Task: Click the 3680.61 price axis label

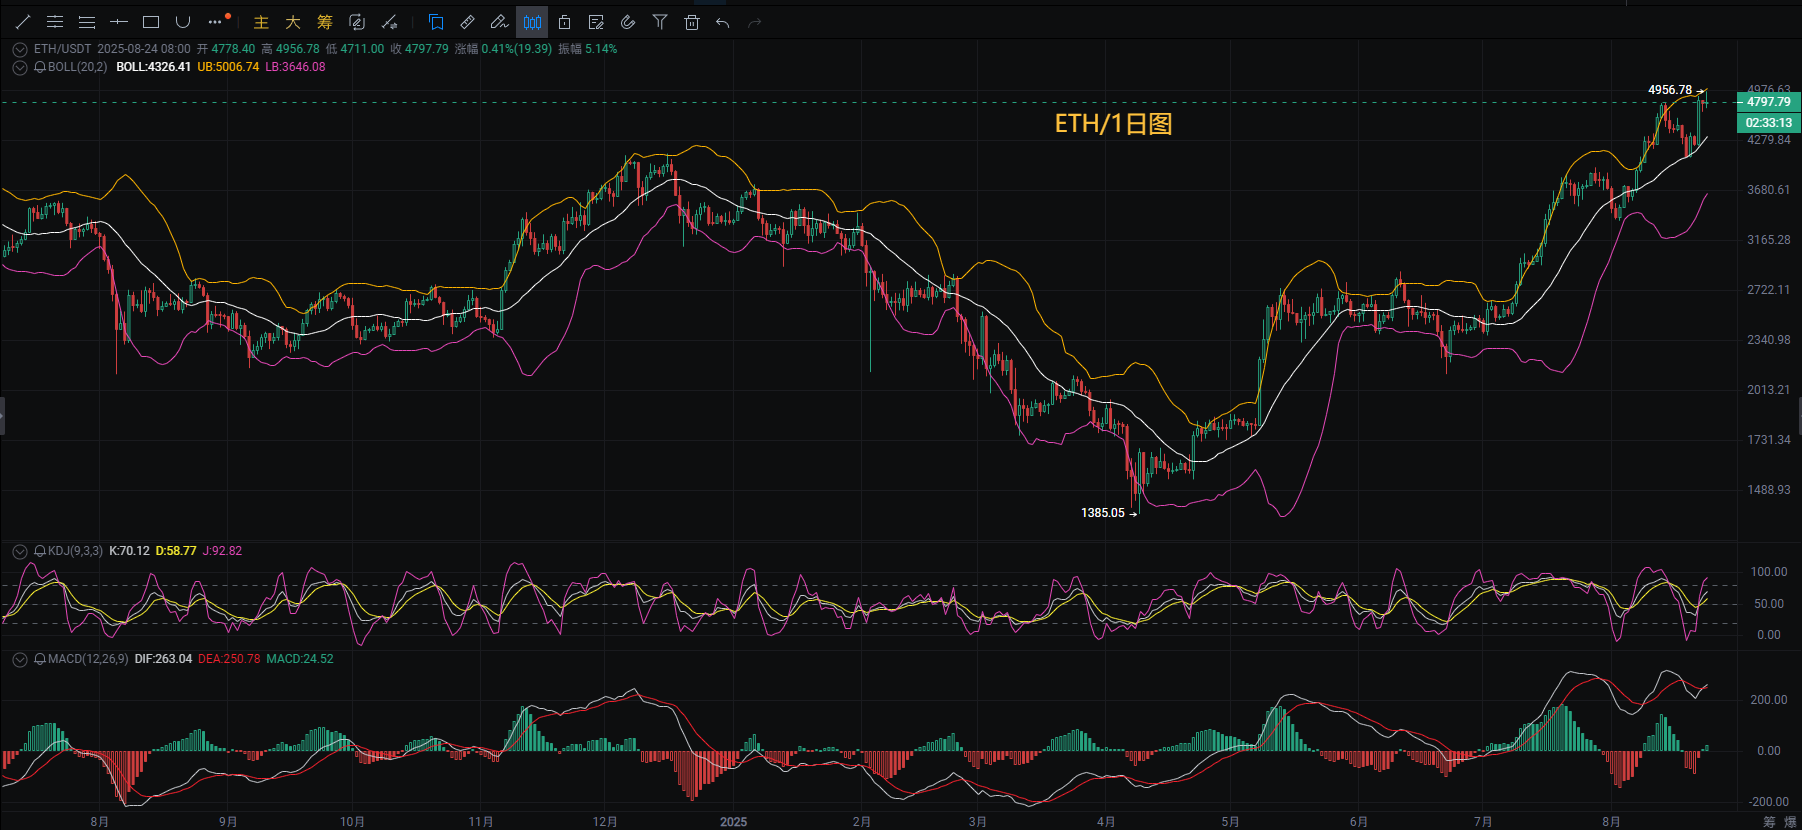Action: tap(1768, 190)
